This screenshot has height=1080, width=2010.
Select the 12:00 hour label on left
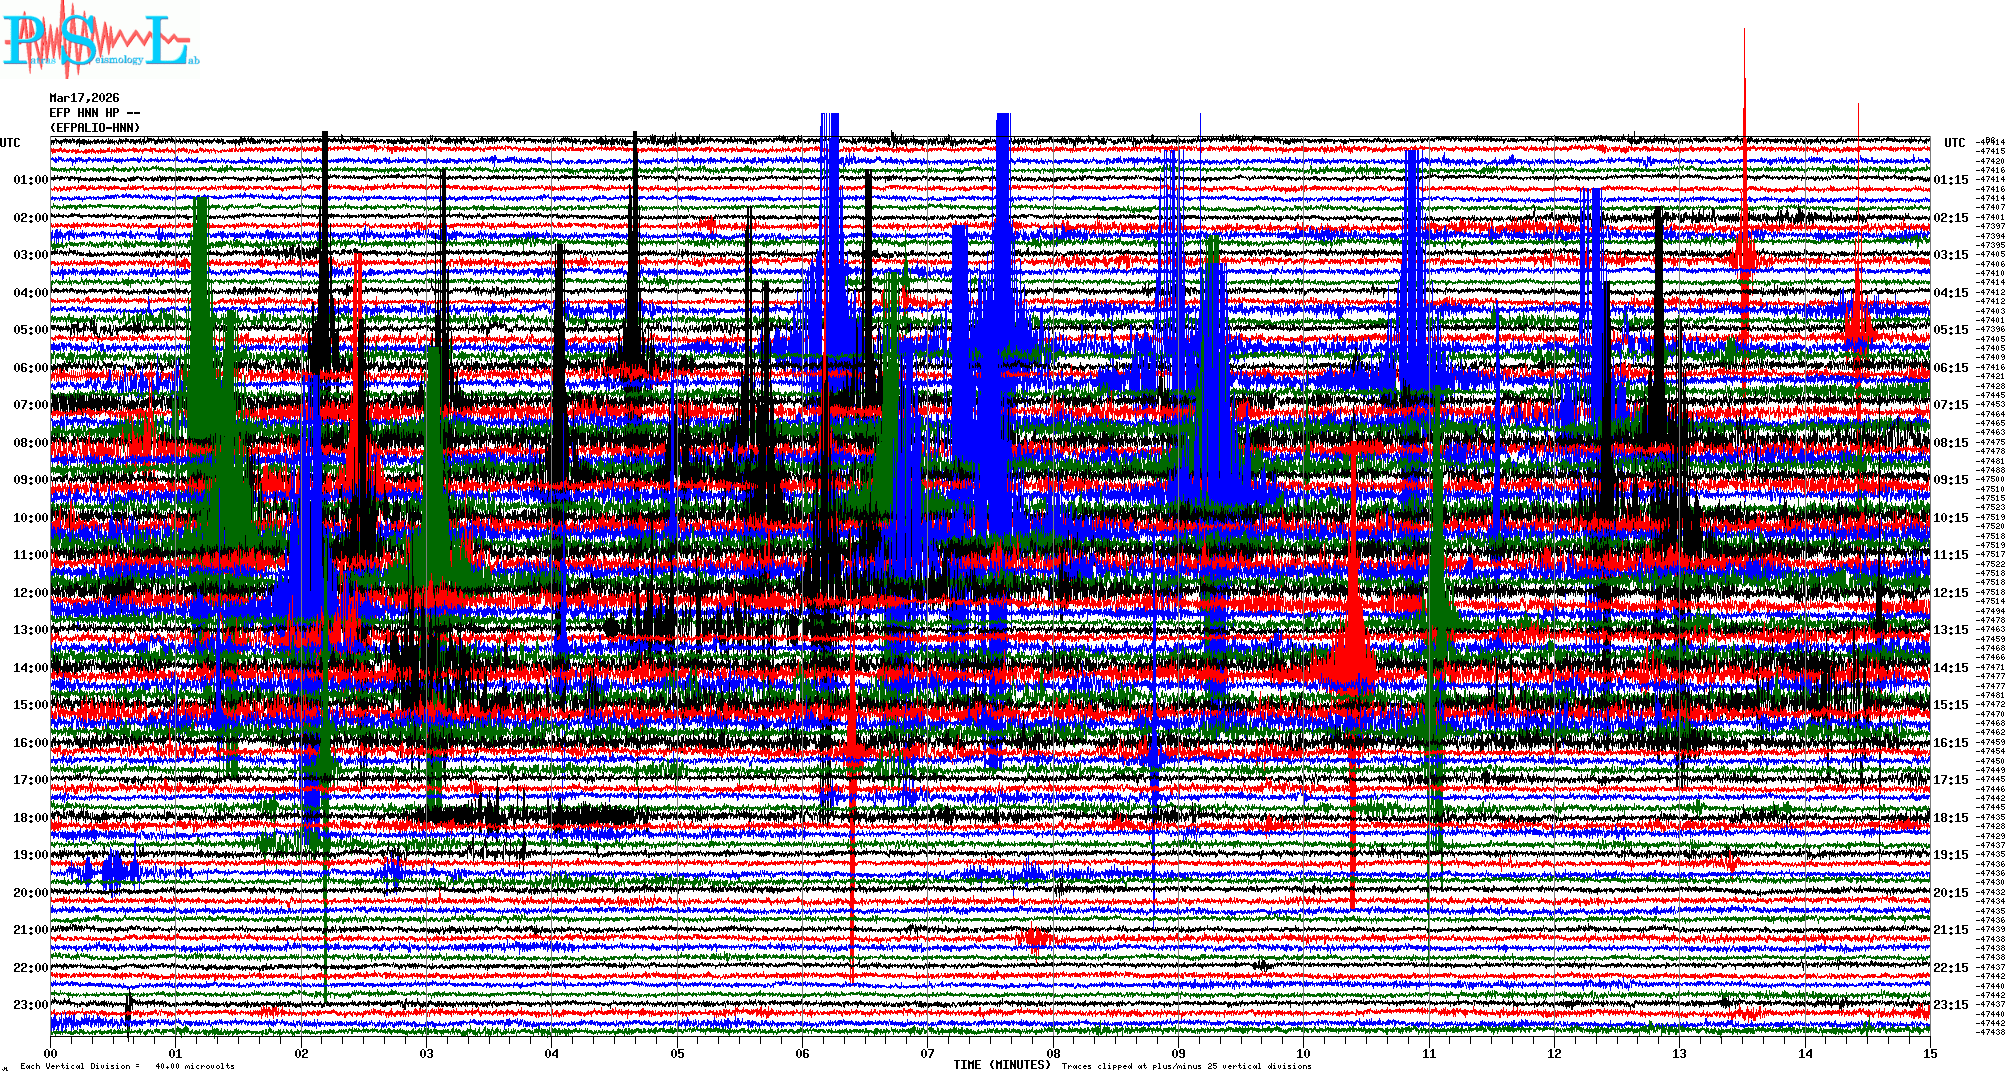click(x=30, y=593)
